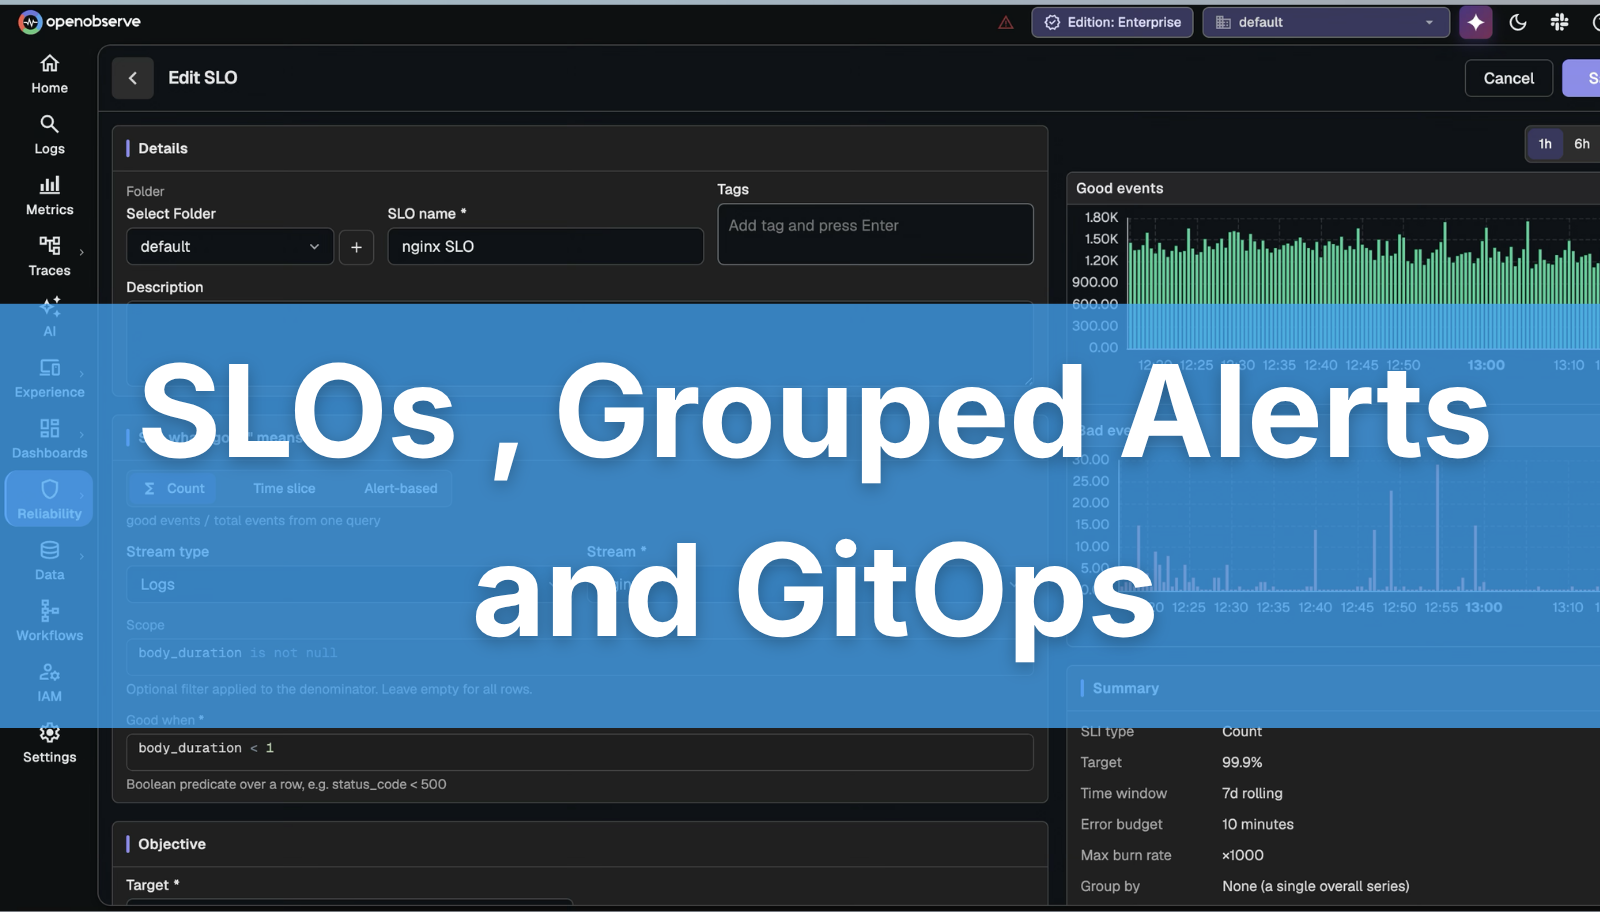Open Experience in the sidebar

49,379
